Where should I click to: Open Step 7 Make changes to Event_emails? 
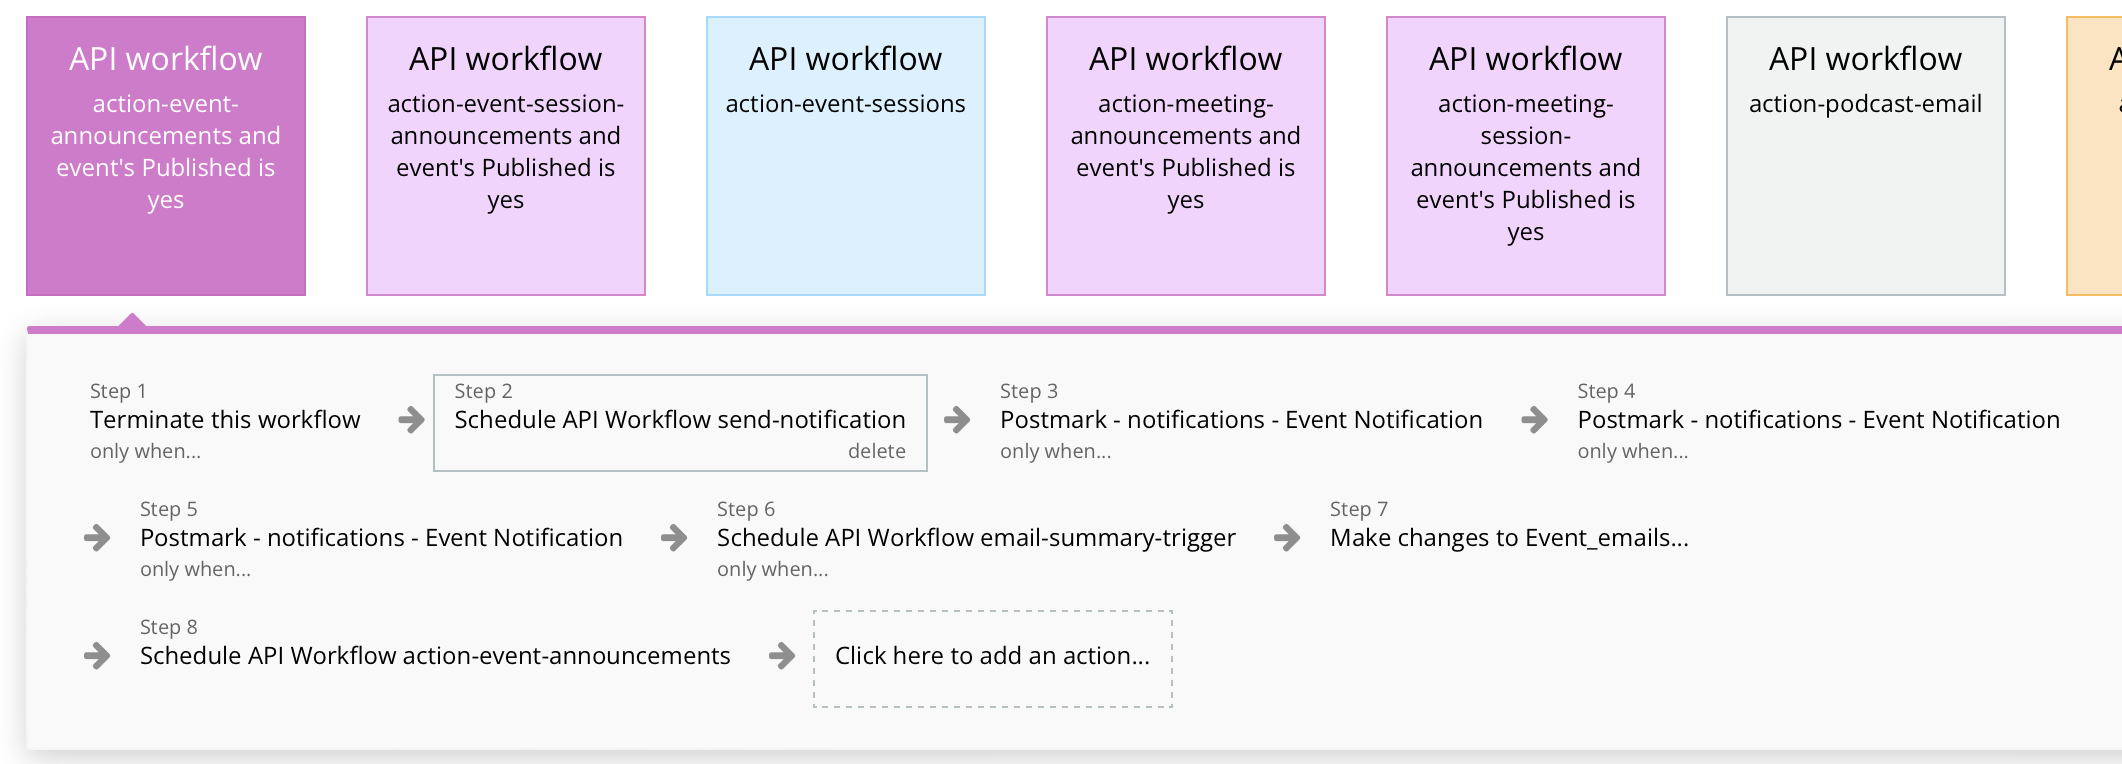(1508, 538)
